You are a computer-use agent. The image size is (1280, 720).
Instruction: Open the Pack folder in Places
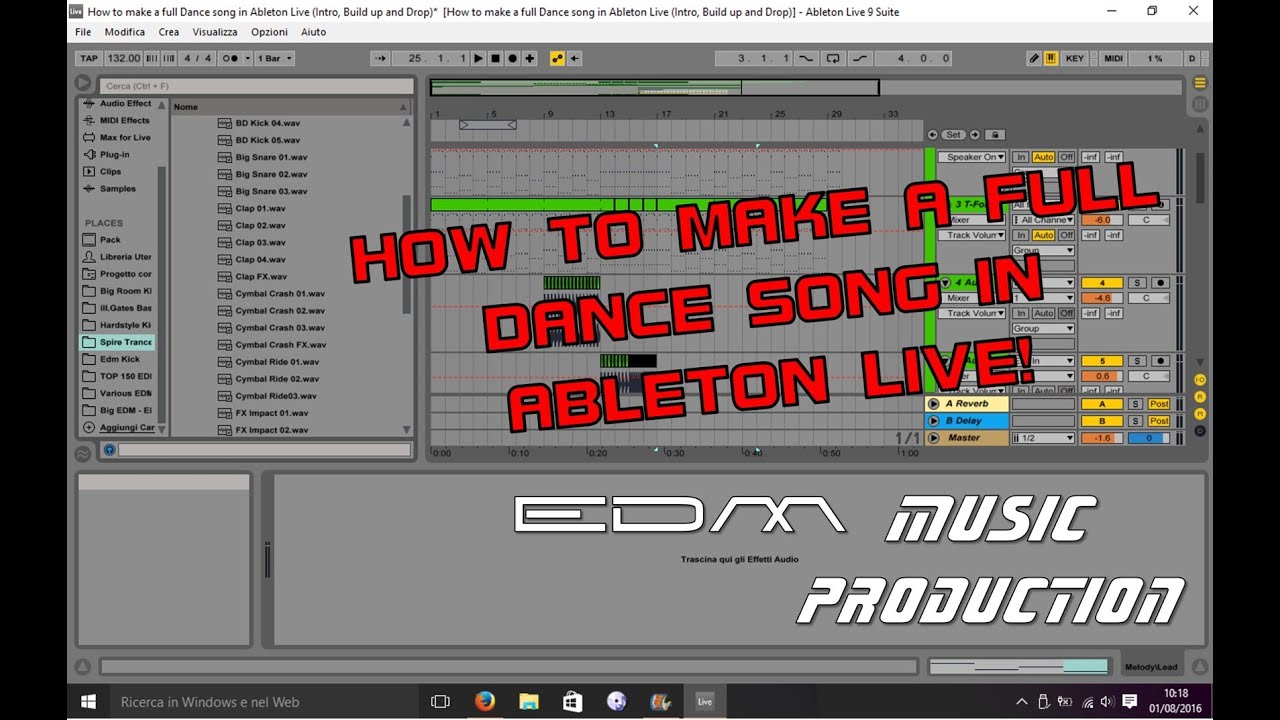point(103,240)
